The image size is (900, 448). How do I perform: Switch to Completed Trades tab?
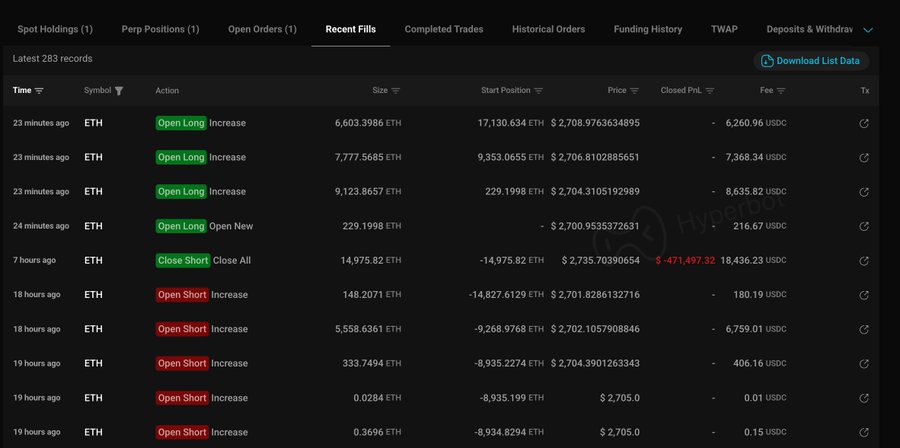(x=444, y=29)
